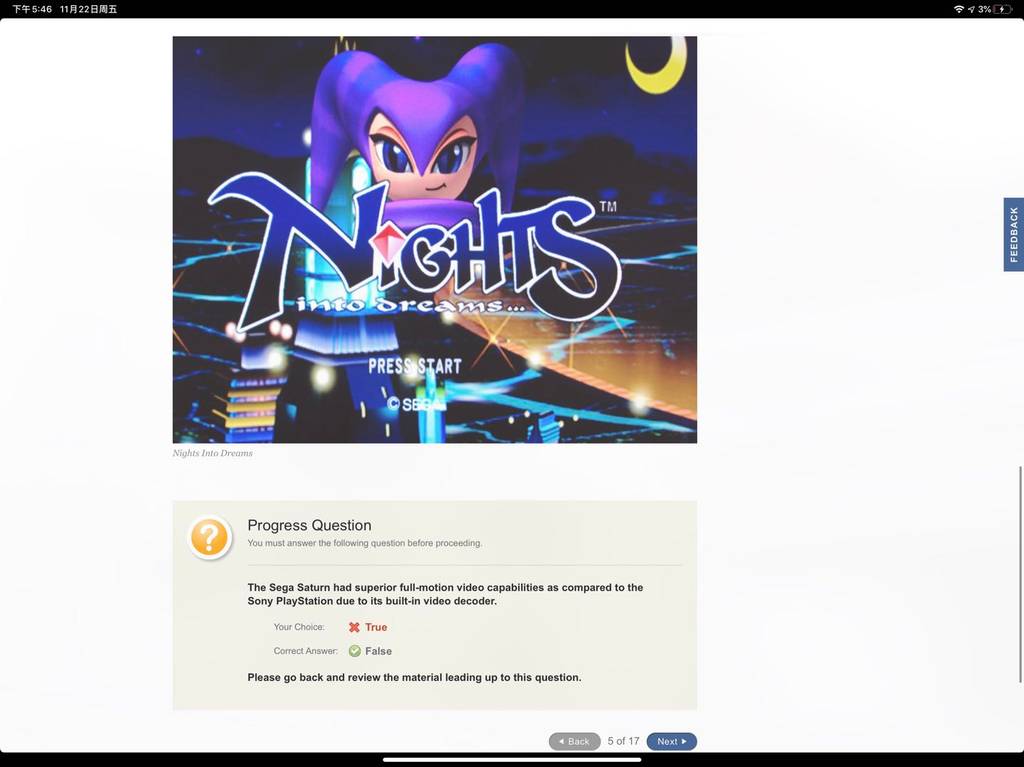1024x767 pixels.
Task: Click the 'False' correct answer text
Action: point(379,651)
